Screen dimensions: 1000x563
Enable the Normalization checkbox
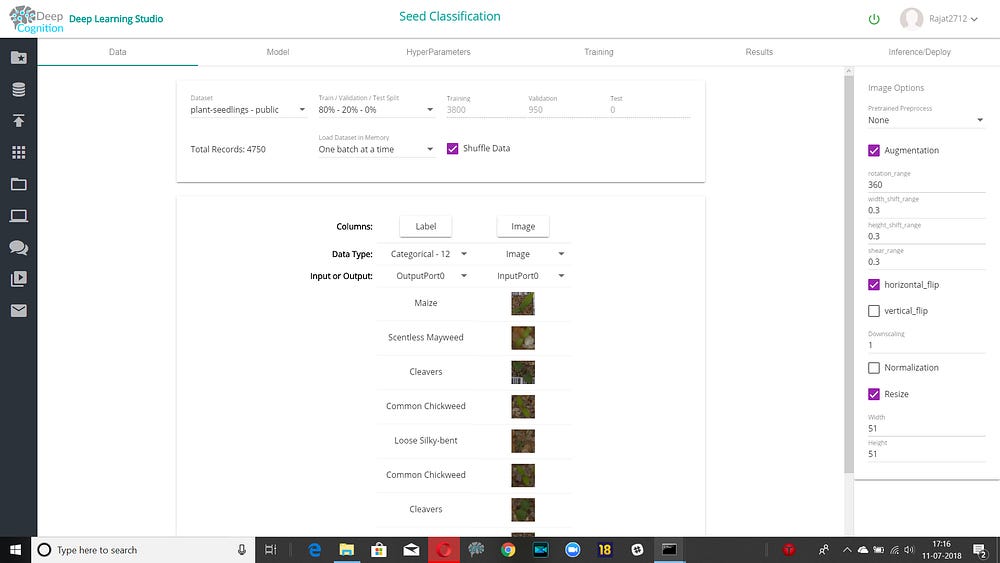pos(874,368)
